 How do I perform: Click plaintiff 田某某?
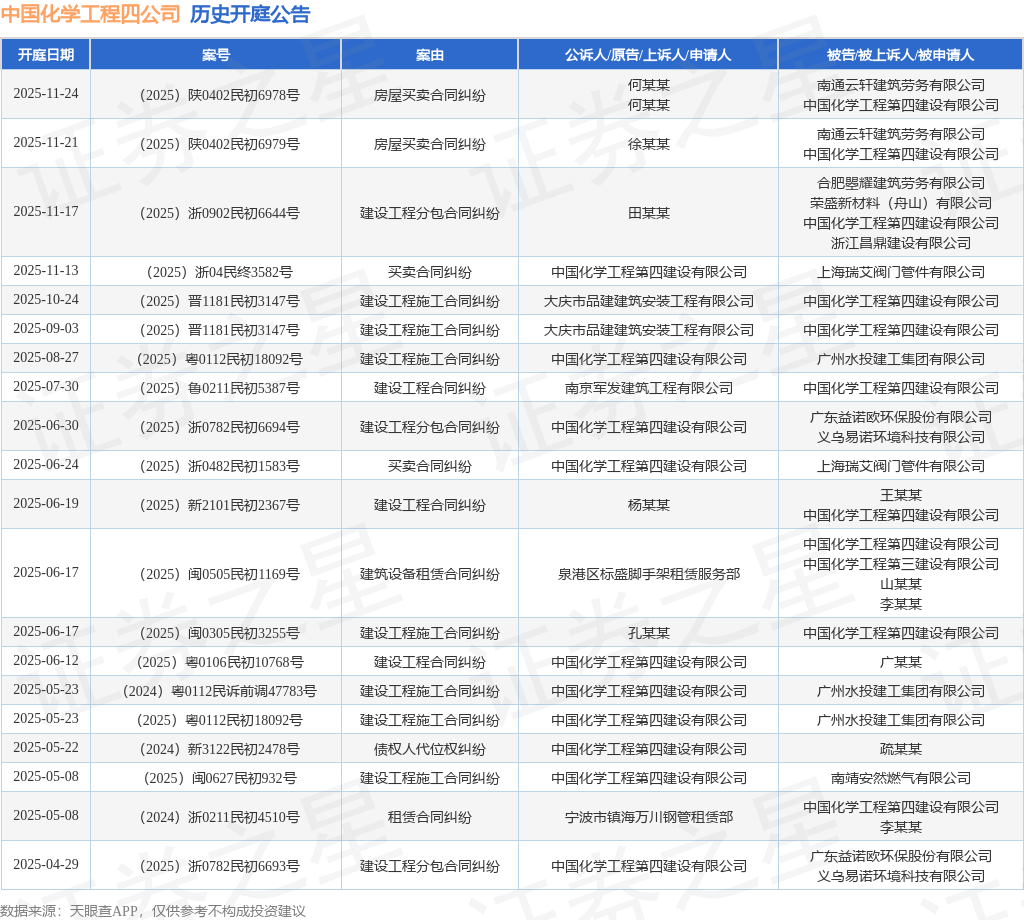click(x=648, y=214)
